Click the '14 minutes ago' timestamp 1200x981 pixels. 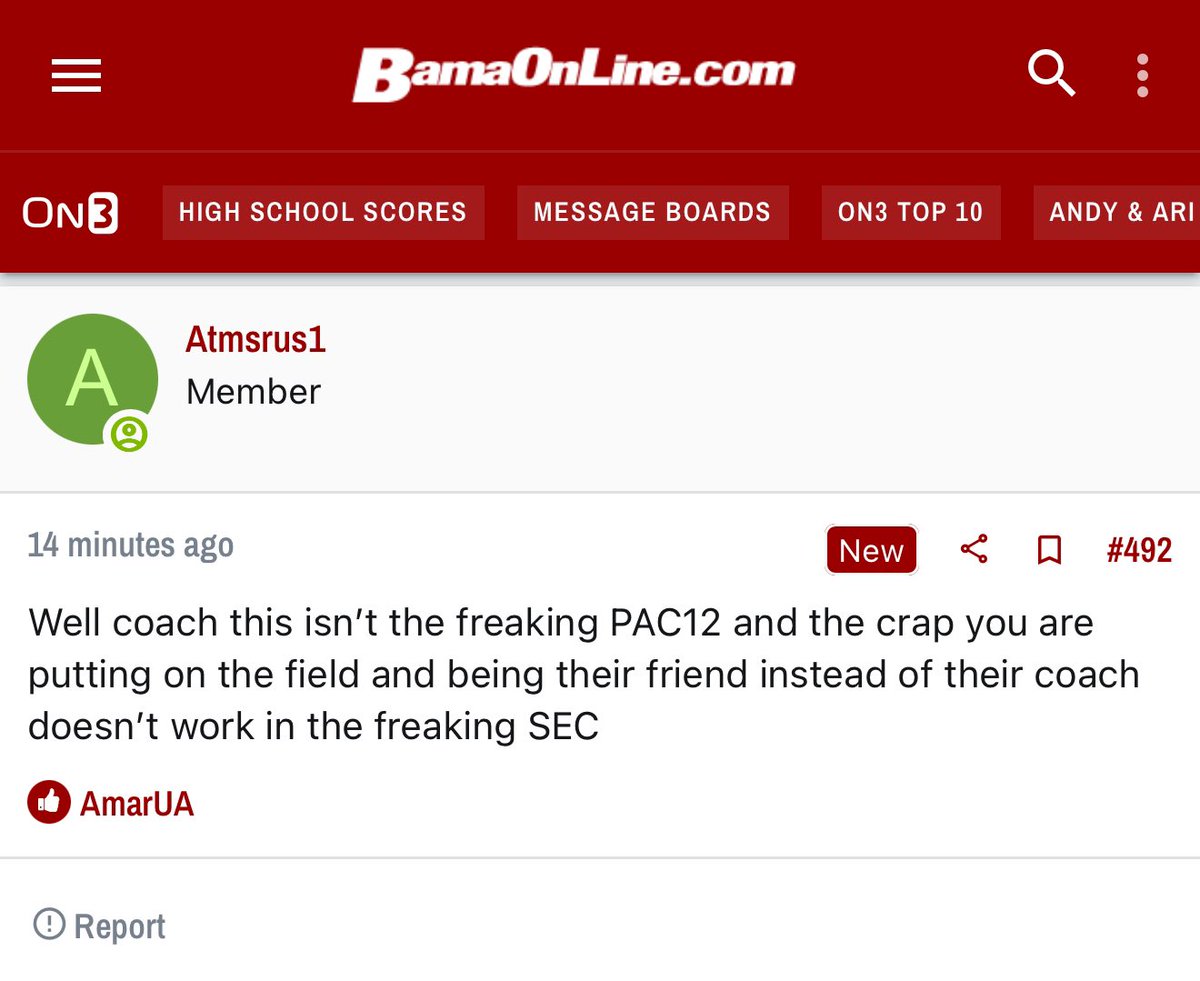pos(131,546)
